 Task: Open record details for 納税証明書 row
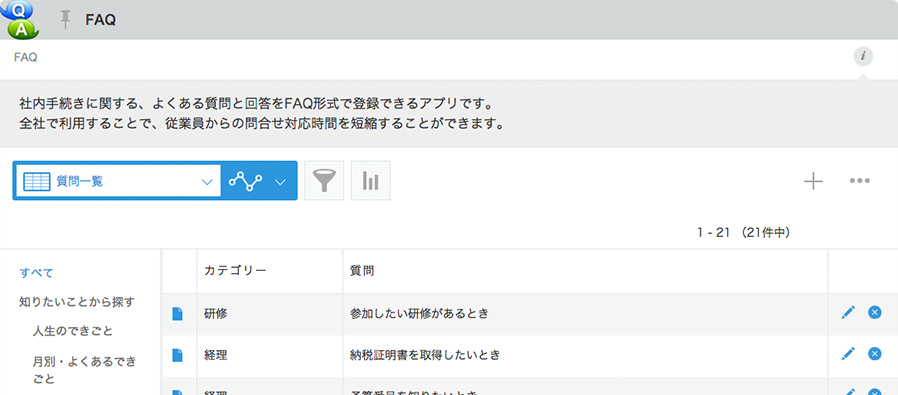tap(178, 356)
